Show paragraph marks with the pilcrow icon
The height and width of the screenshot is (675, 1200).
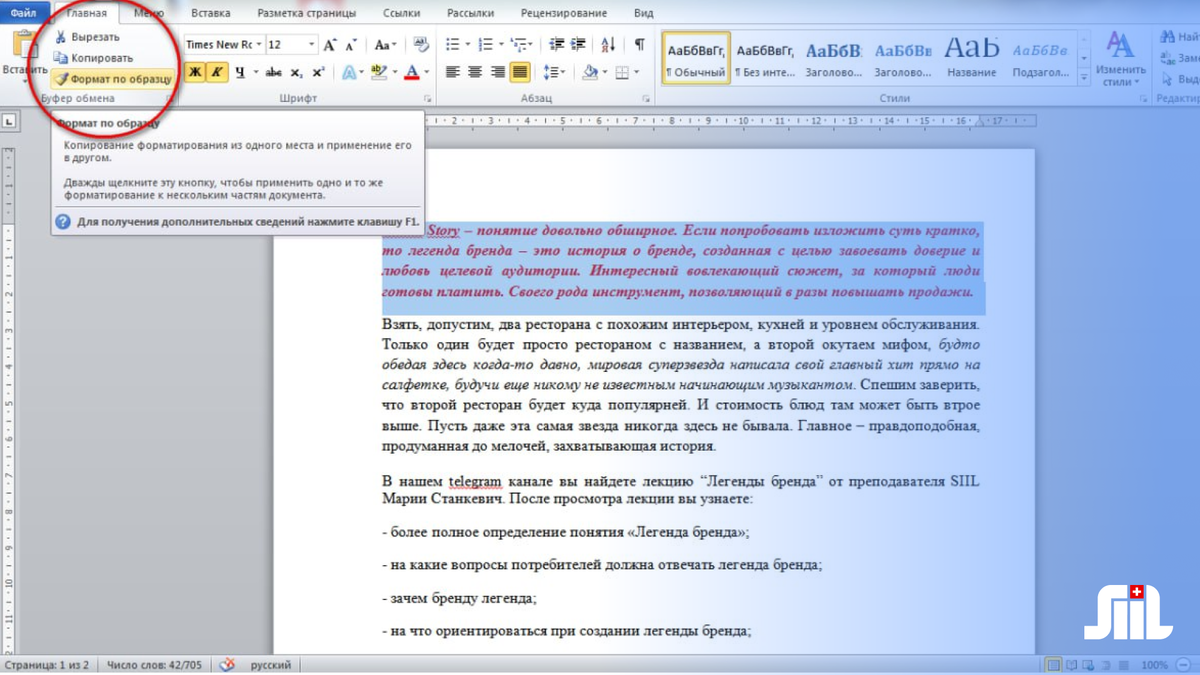point(639,45)
